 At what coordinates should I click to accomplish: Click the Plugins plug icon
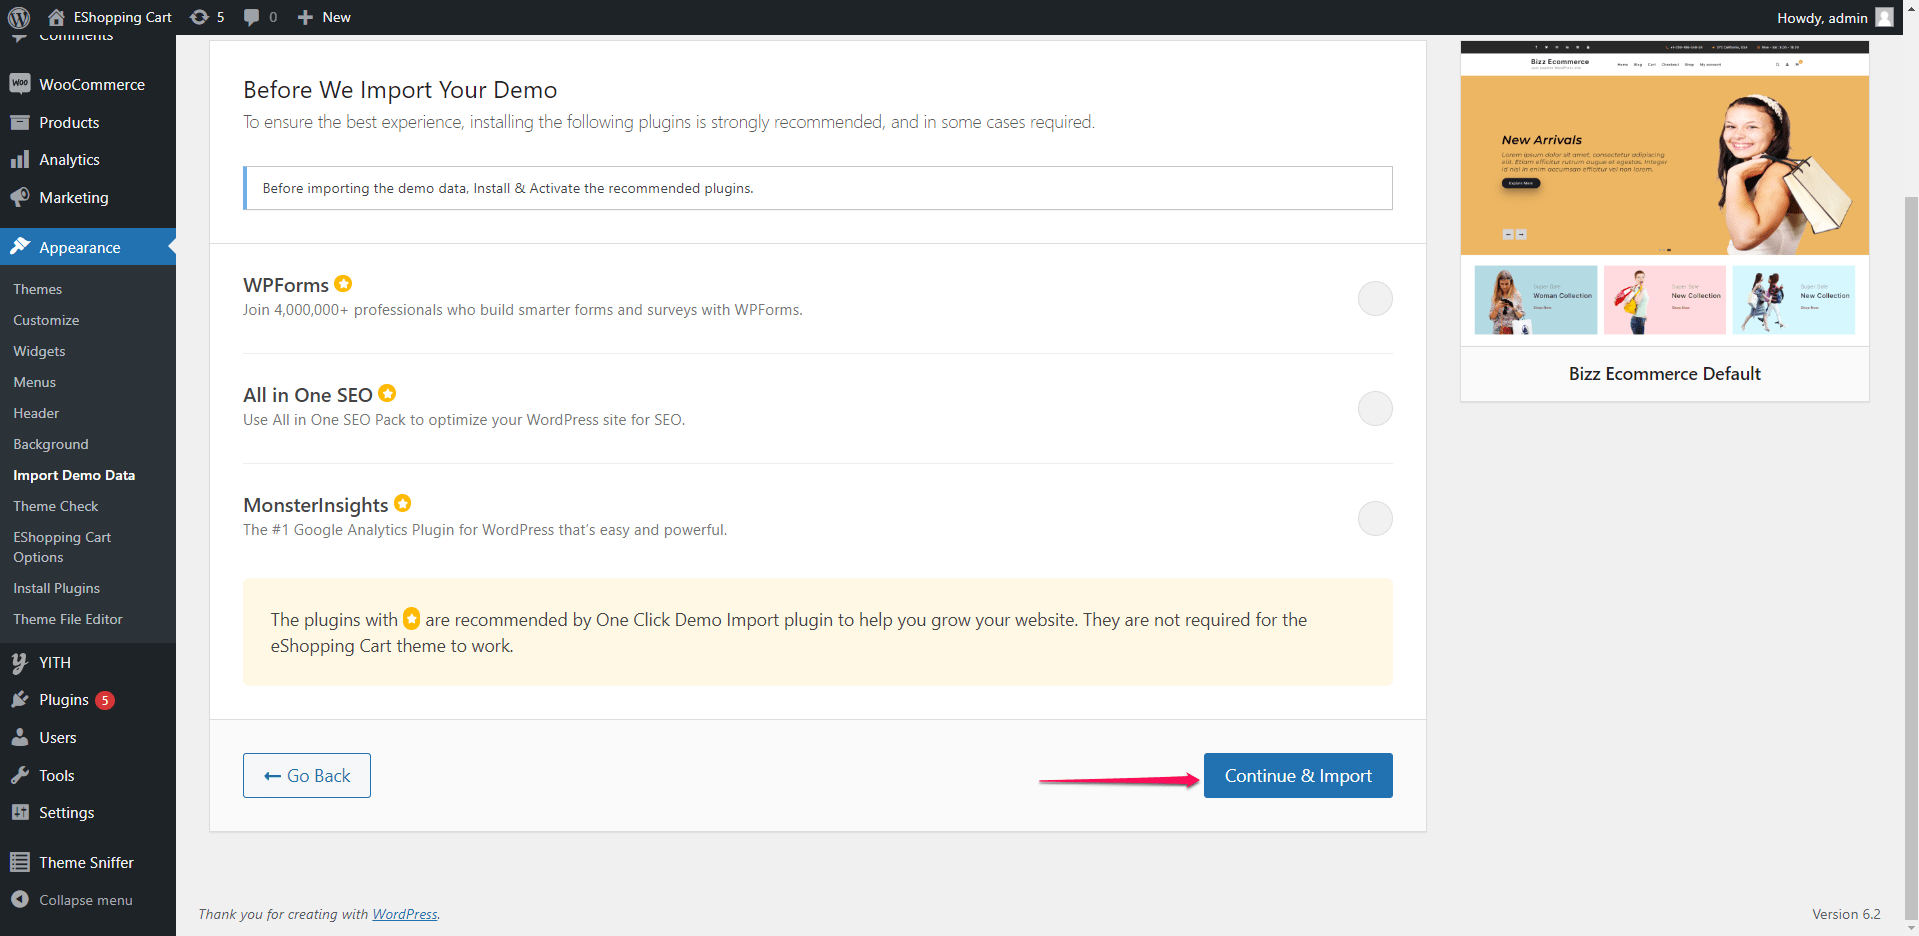pos(20,699)
